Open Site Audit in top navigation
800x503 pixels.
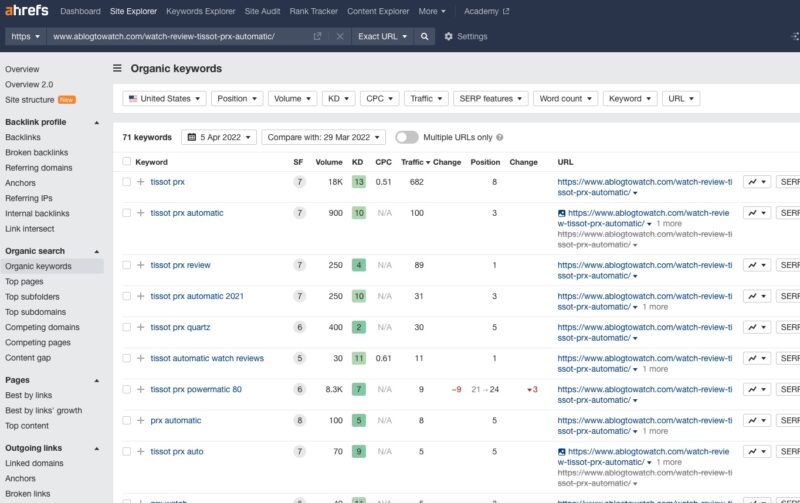tap(262, 11)
